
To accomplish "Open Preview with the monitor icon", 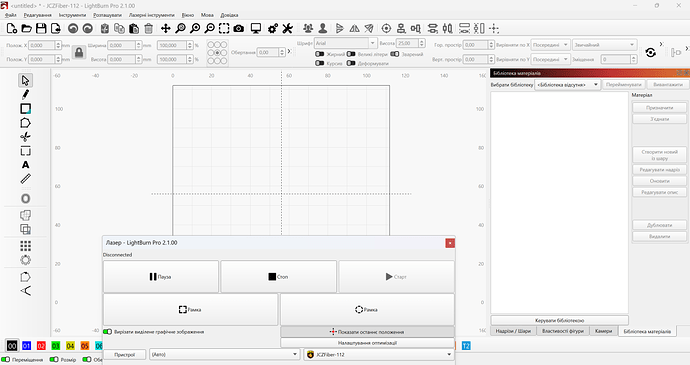I will point(256,29).
